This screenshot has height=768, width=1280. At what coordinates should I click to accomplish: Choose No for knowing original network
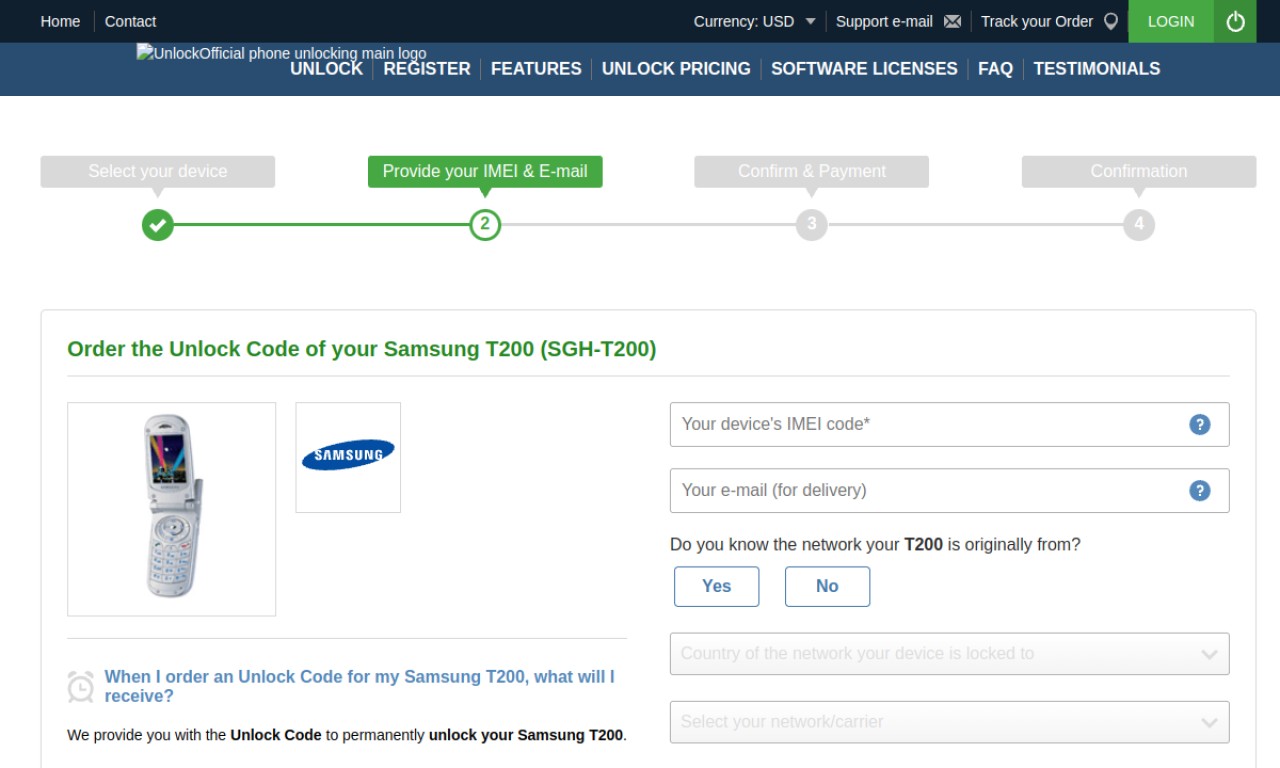point(827,586)
